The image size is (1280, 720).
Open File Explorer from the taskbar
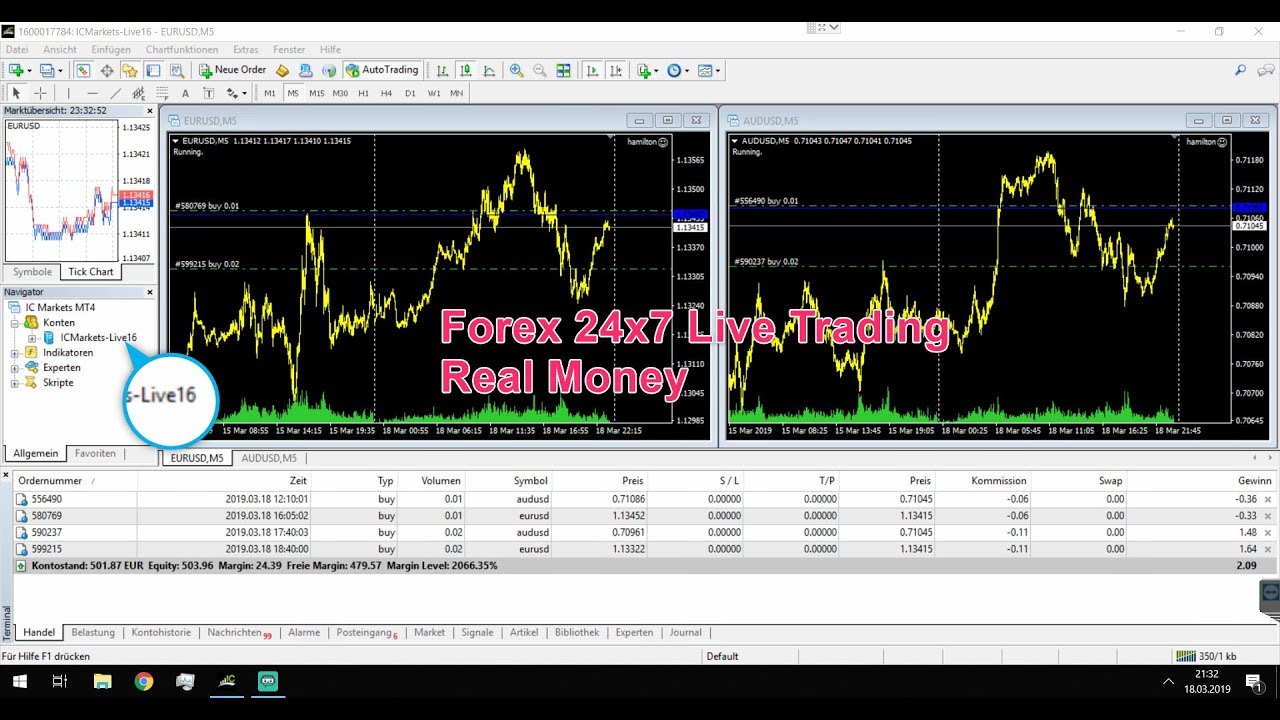click(x=102, y=682)
